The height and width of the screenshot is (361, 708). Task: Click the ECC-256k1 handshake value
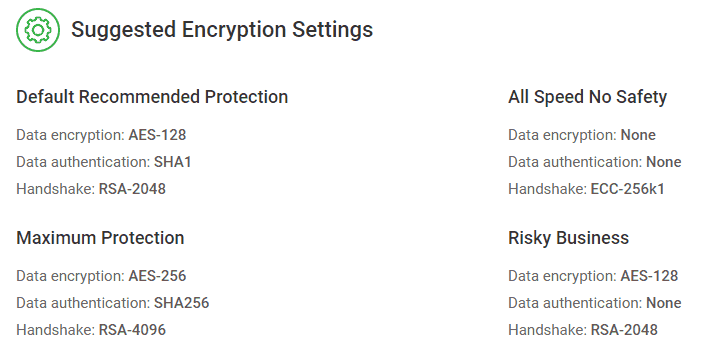(x=628, y=189)
